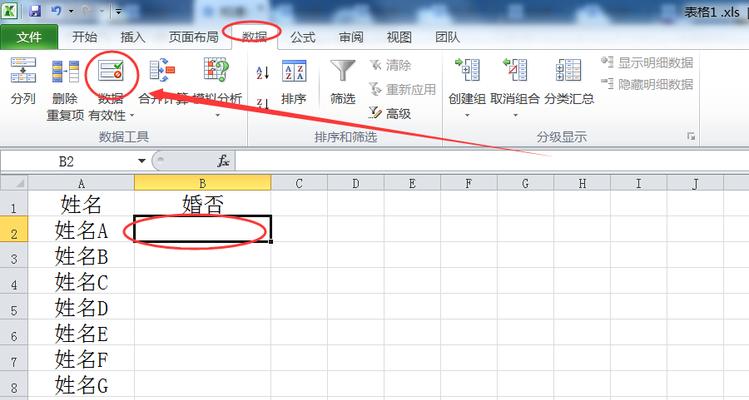Click cell containing 姓名D

(81, 307)
